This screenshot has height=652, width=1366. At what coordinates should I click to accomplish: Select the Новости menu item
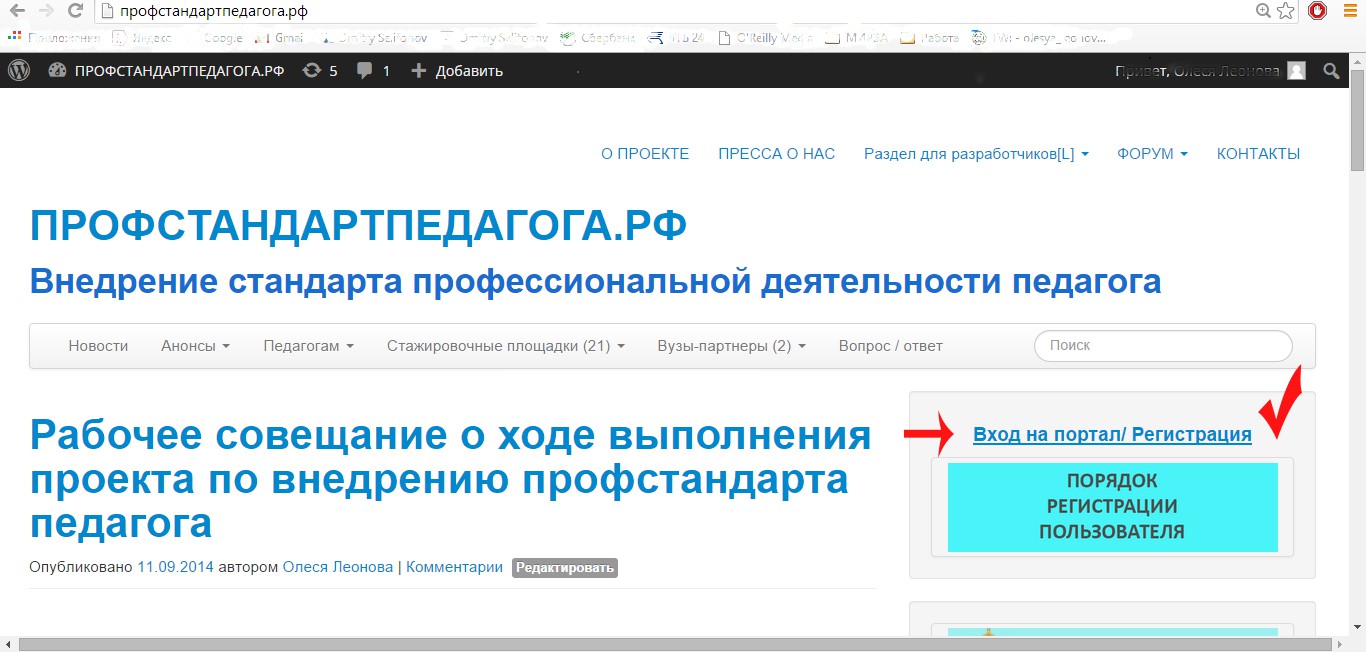(98, 346)
